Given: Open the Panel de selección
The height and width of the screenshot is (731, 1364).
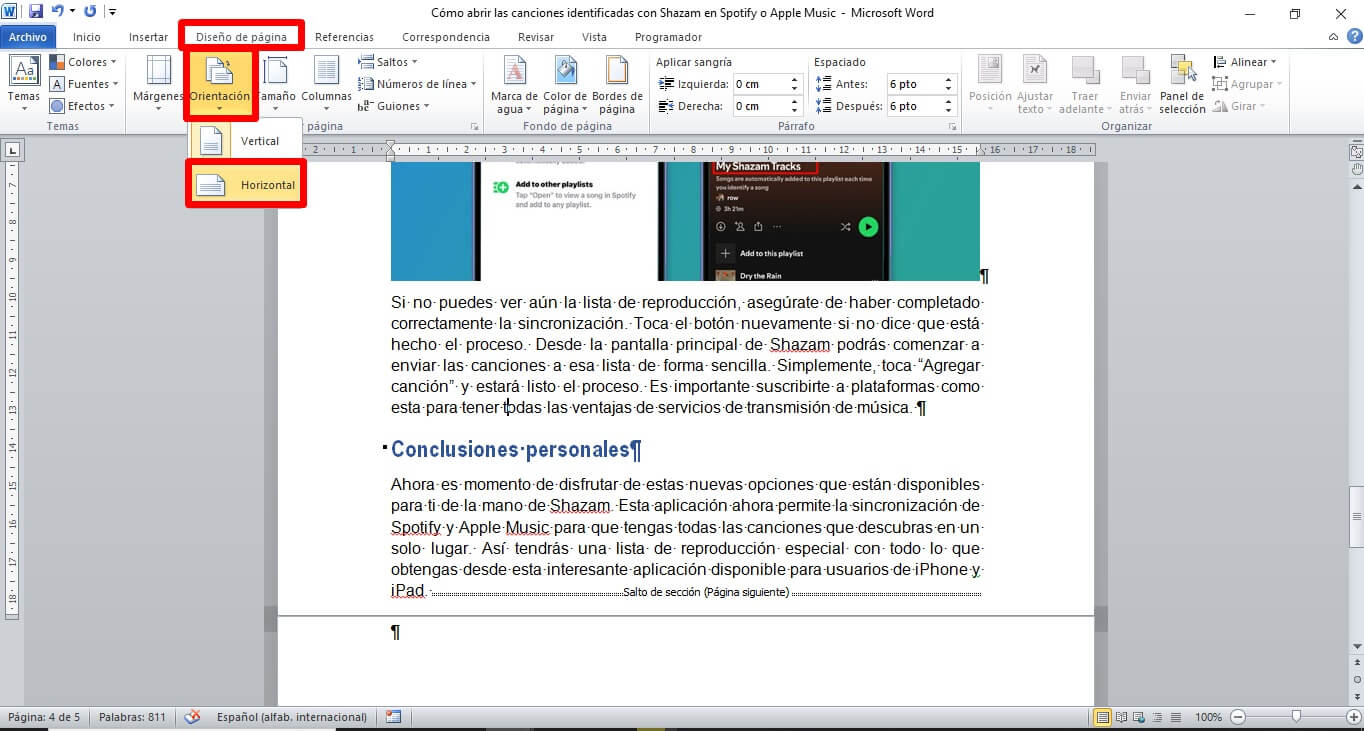Looking at the screenshot, I should point(1183,84).
